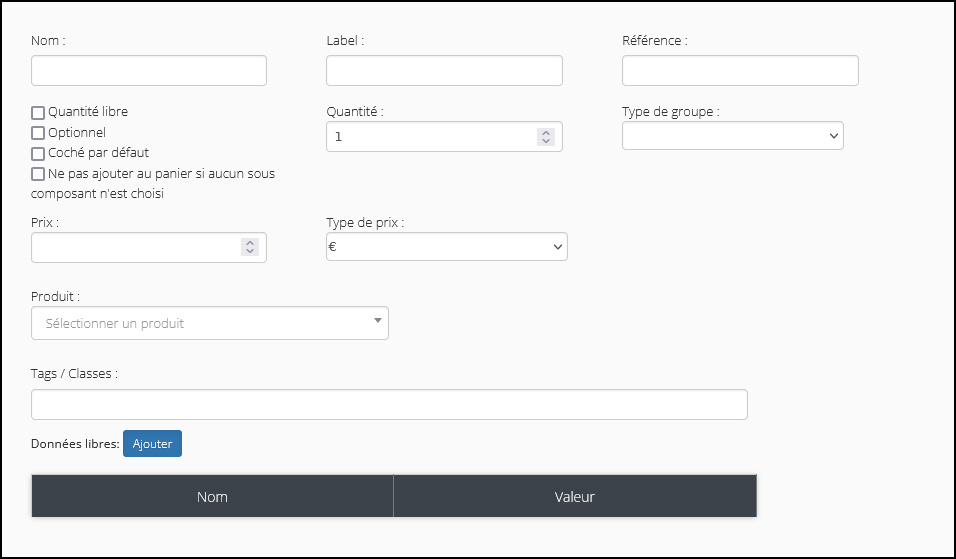
Task: Check the Optionnel checkbox
Action: (x=38, y=133)
